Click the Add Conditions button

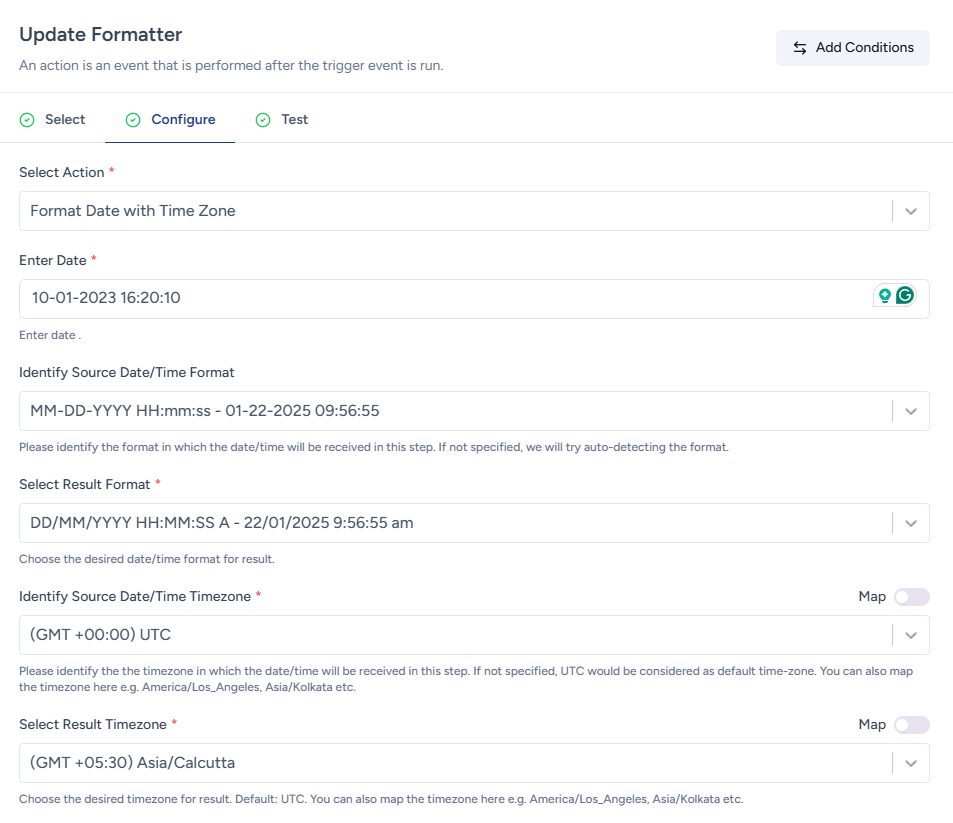852,48
